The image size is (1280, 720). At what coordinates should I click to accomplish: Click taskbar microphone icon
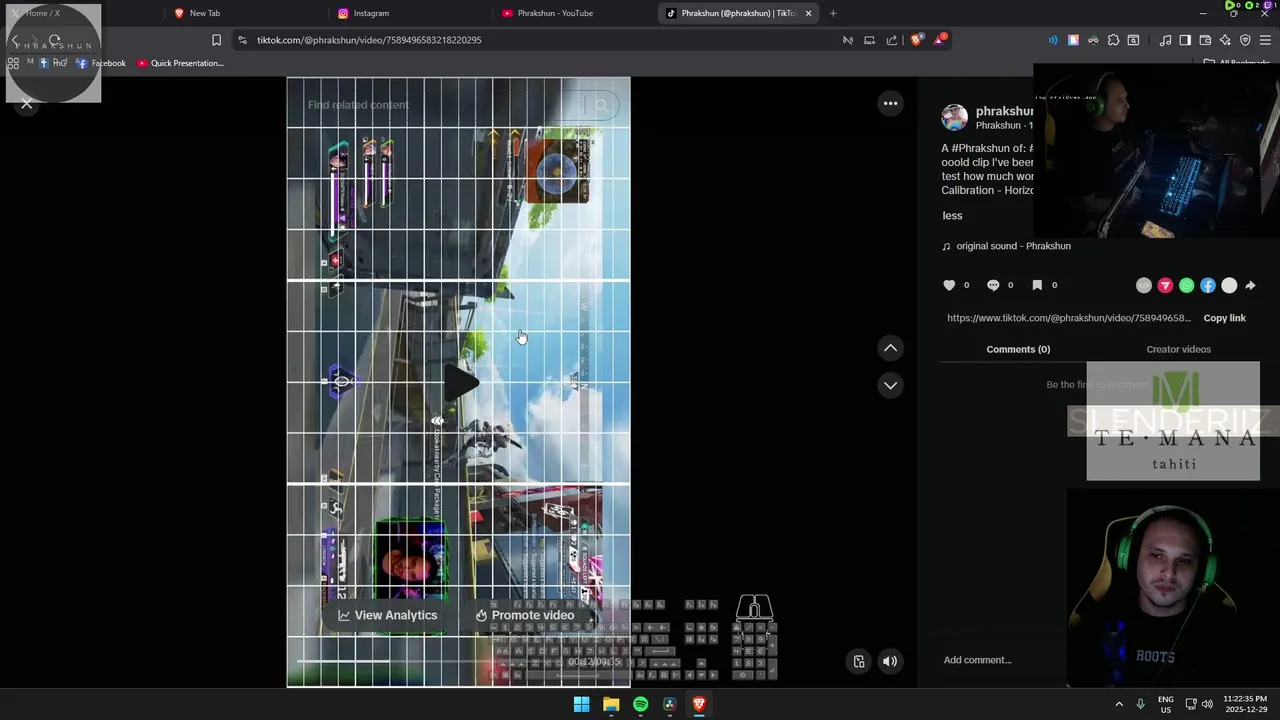point(1140,704)
